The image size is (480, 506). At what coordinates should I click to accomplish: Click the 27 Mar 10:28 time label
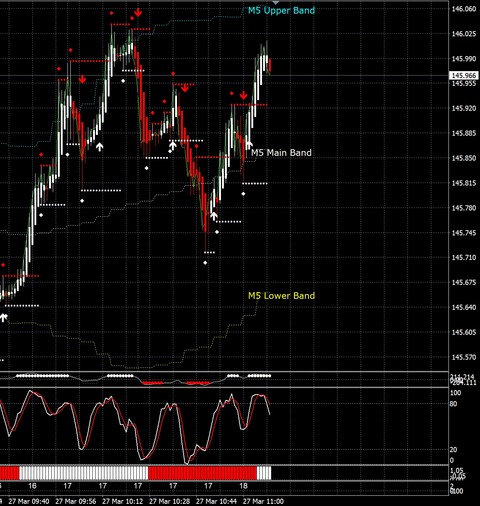tap(169, 501)
